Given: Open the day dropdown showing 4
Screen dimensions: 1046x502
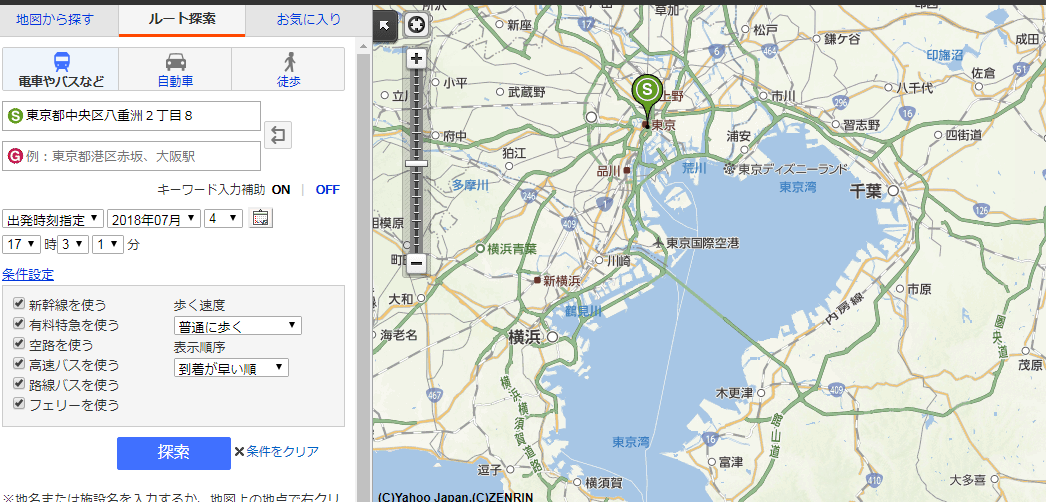Looking at the screenshot, I should pos(223,219).
